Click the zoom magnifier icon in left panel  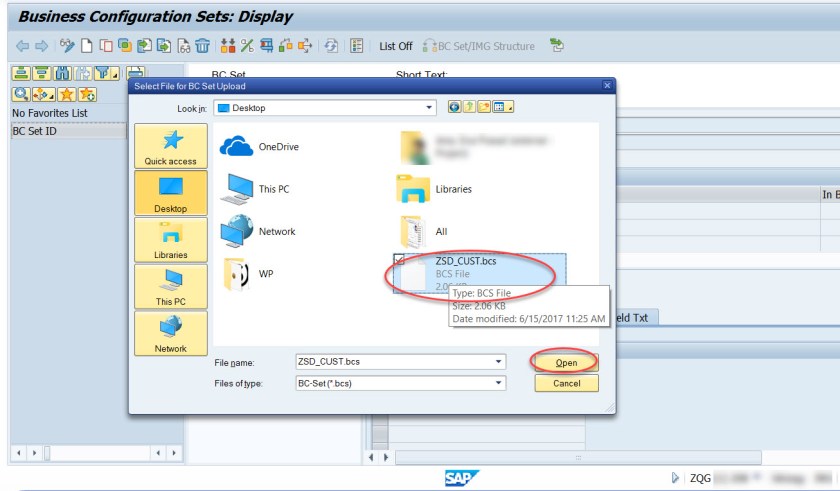tap(20, 94)
